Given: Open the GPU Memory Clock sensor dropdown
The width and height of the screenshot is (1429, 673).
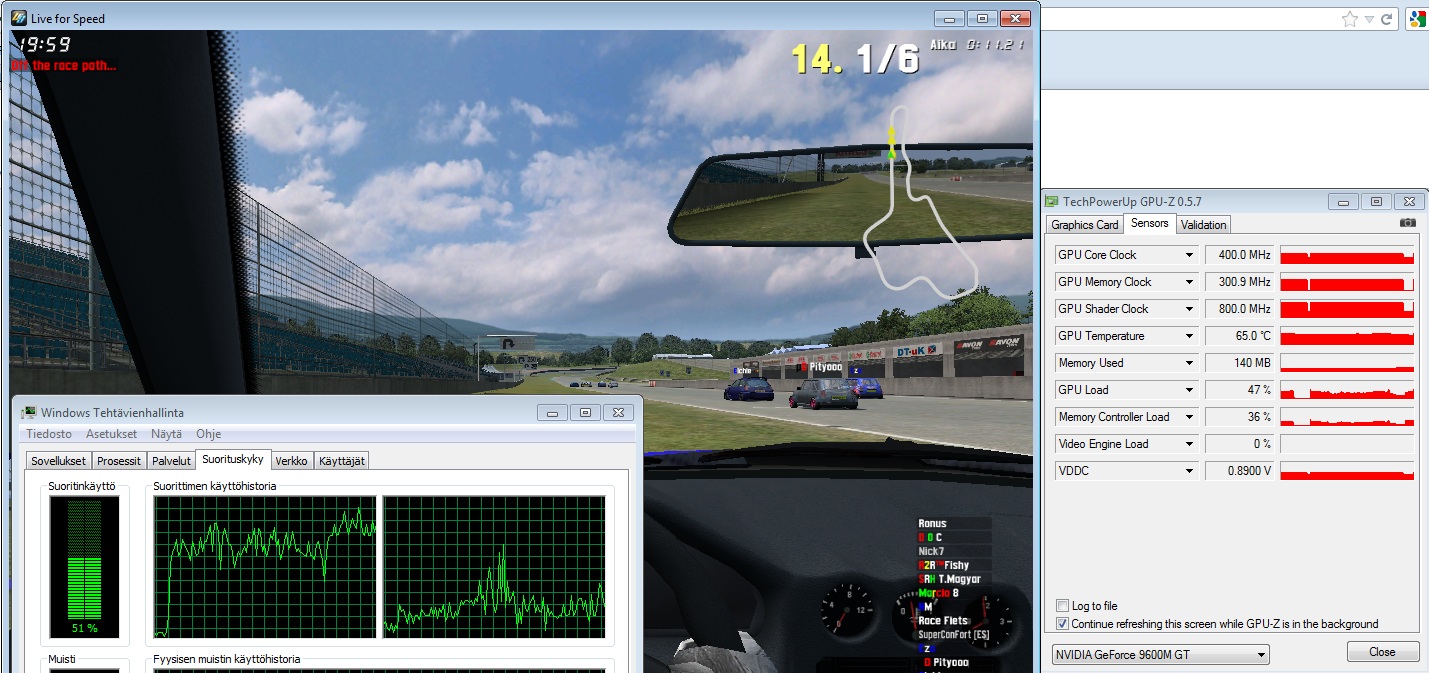Looking at the screenshot, I should [1189, 282].
